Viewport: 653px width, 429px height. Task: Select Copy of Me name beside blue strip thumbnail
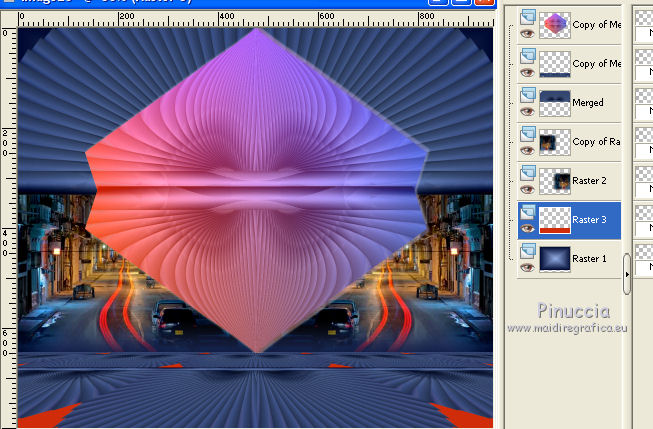(x=596, y=63)
